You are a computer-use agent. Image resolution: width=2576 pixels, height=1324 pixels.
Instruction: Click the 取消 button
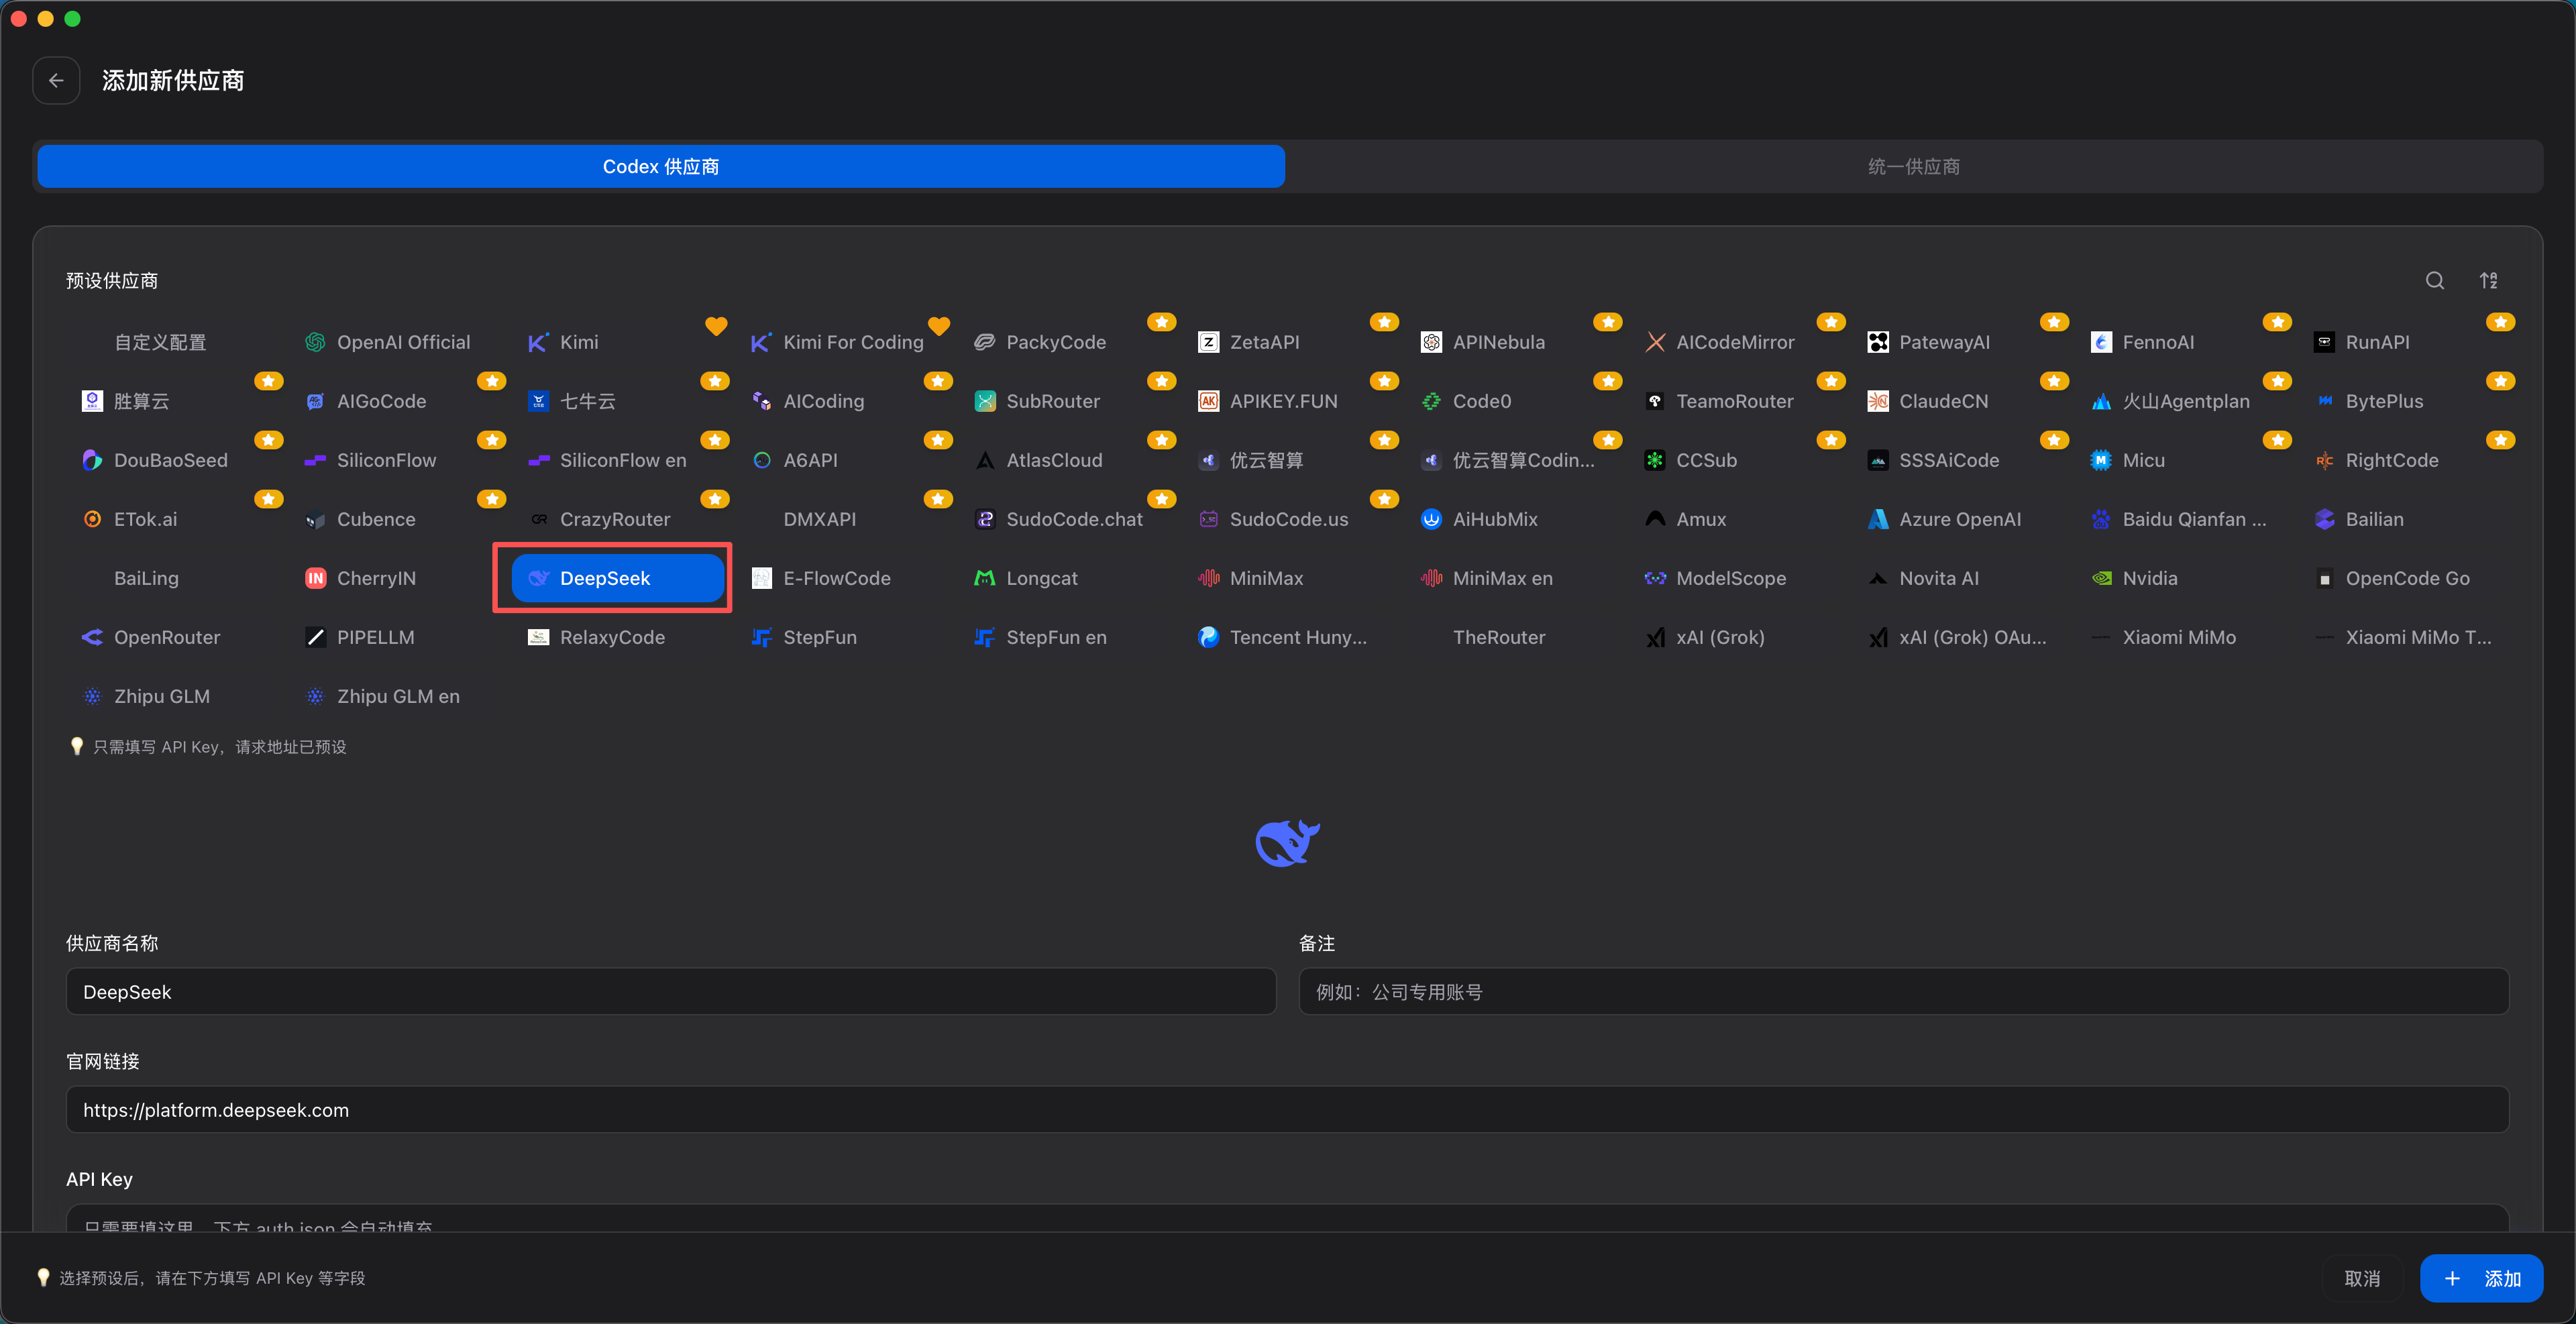[x=2362, y=1278]
